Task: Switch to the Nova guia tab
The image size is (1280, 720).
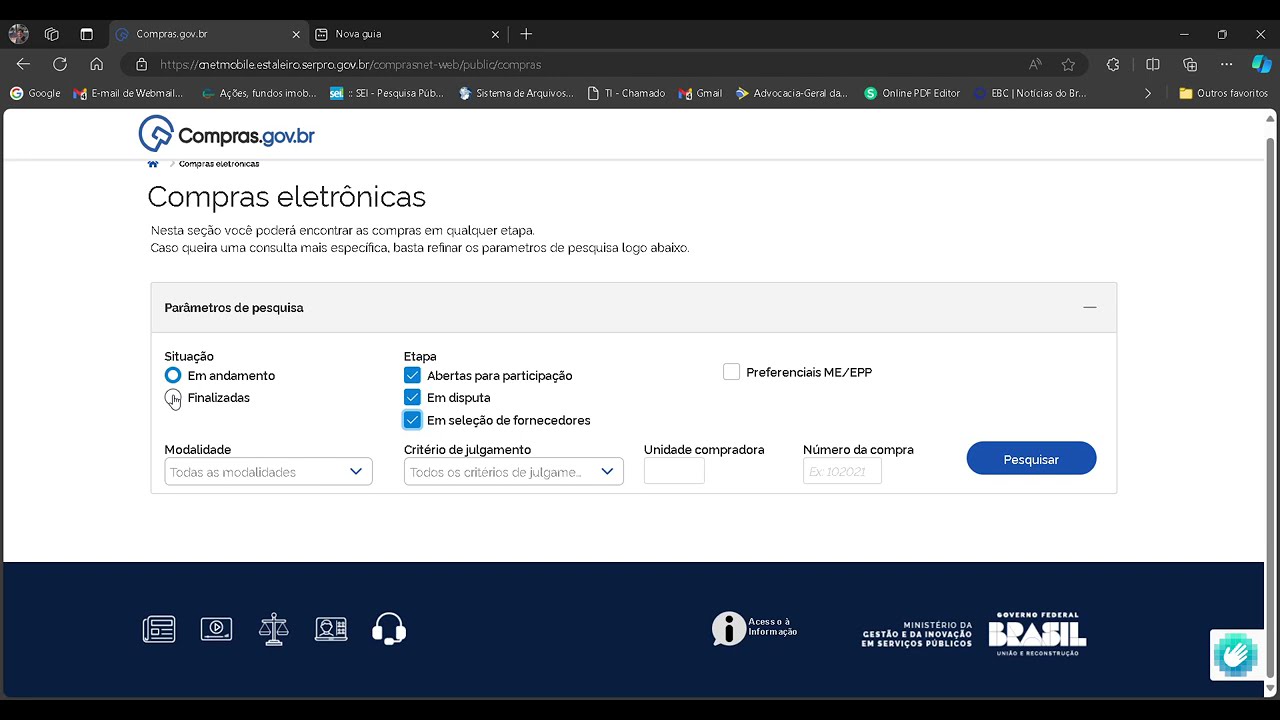Action: tap(407, 34)
